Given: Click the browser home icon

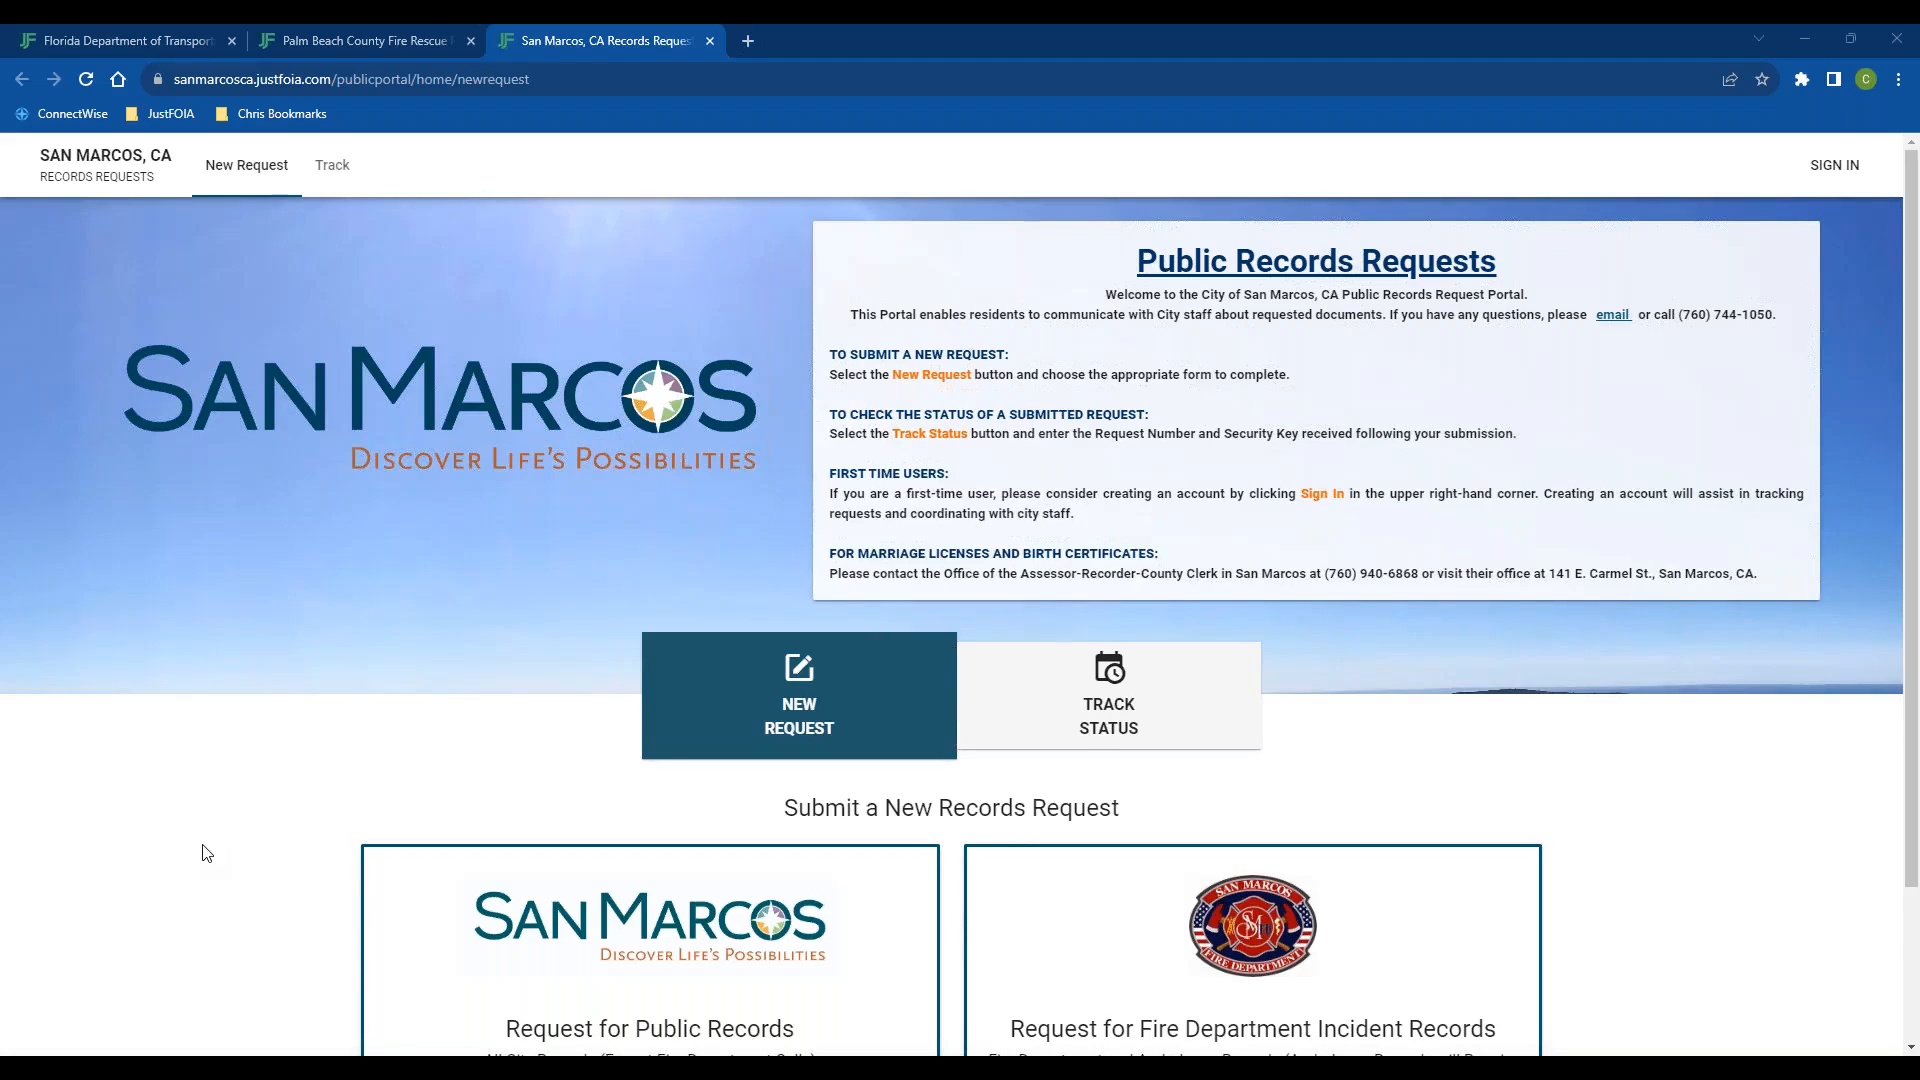Looking at the screenshot, I should click(118, 79).
